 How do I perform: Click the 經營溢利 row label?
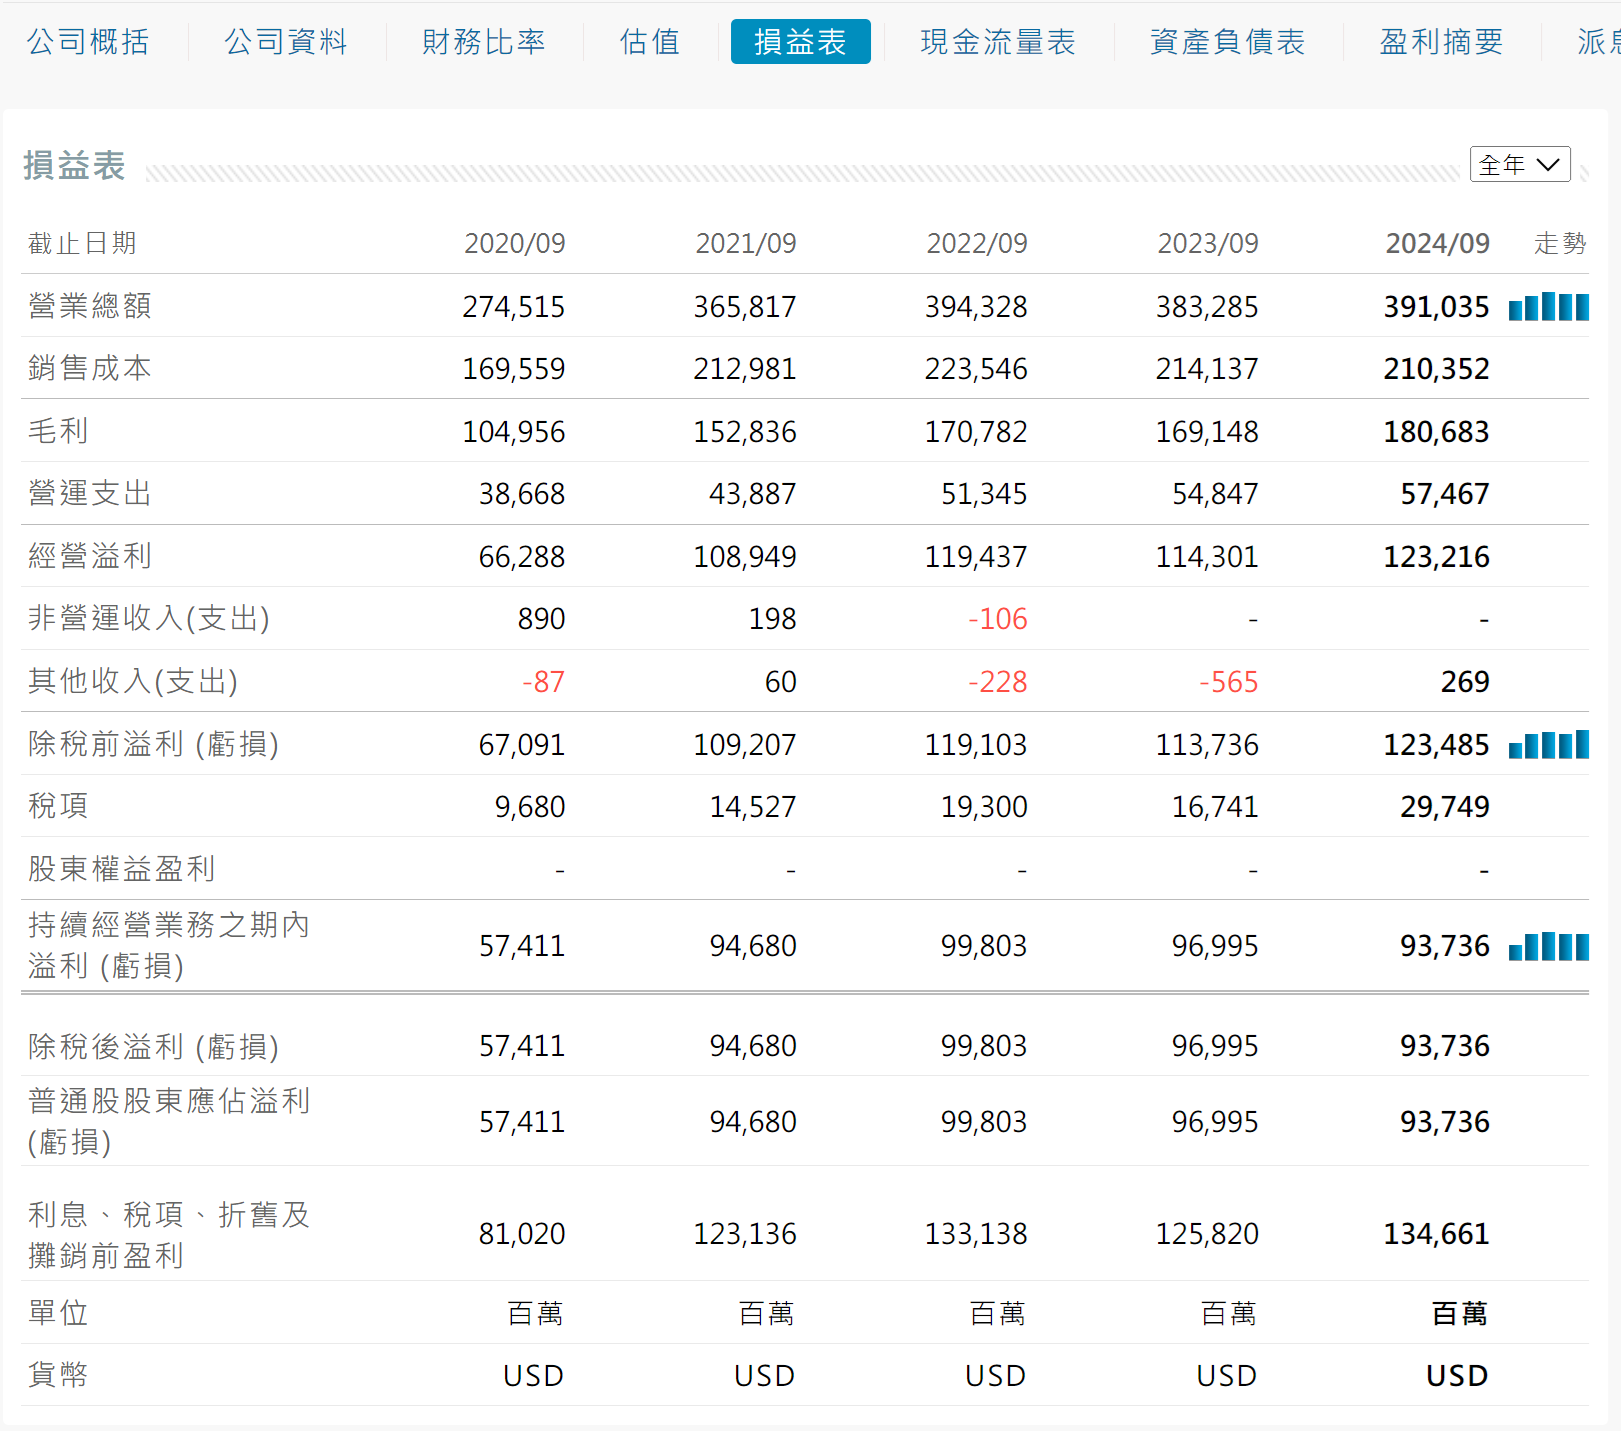pyautogui.click(x=90, y=556)
